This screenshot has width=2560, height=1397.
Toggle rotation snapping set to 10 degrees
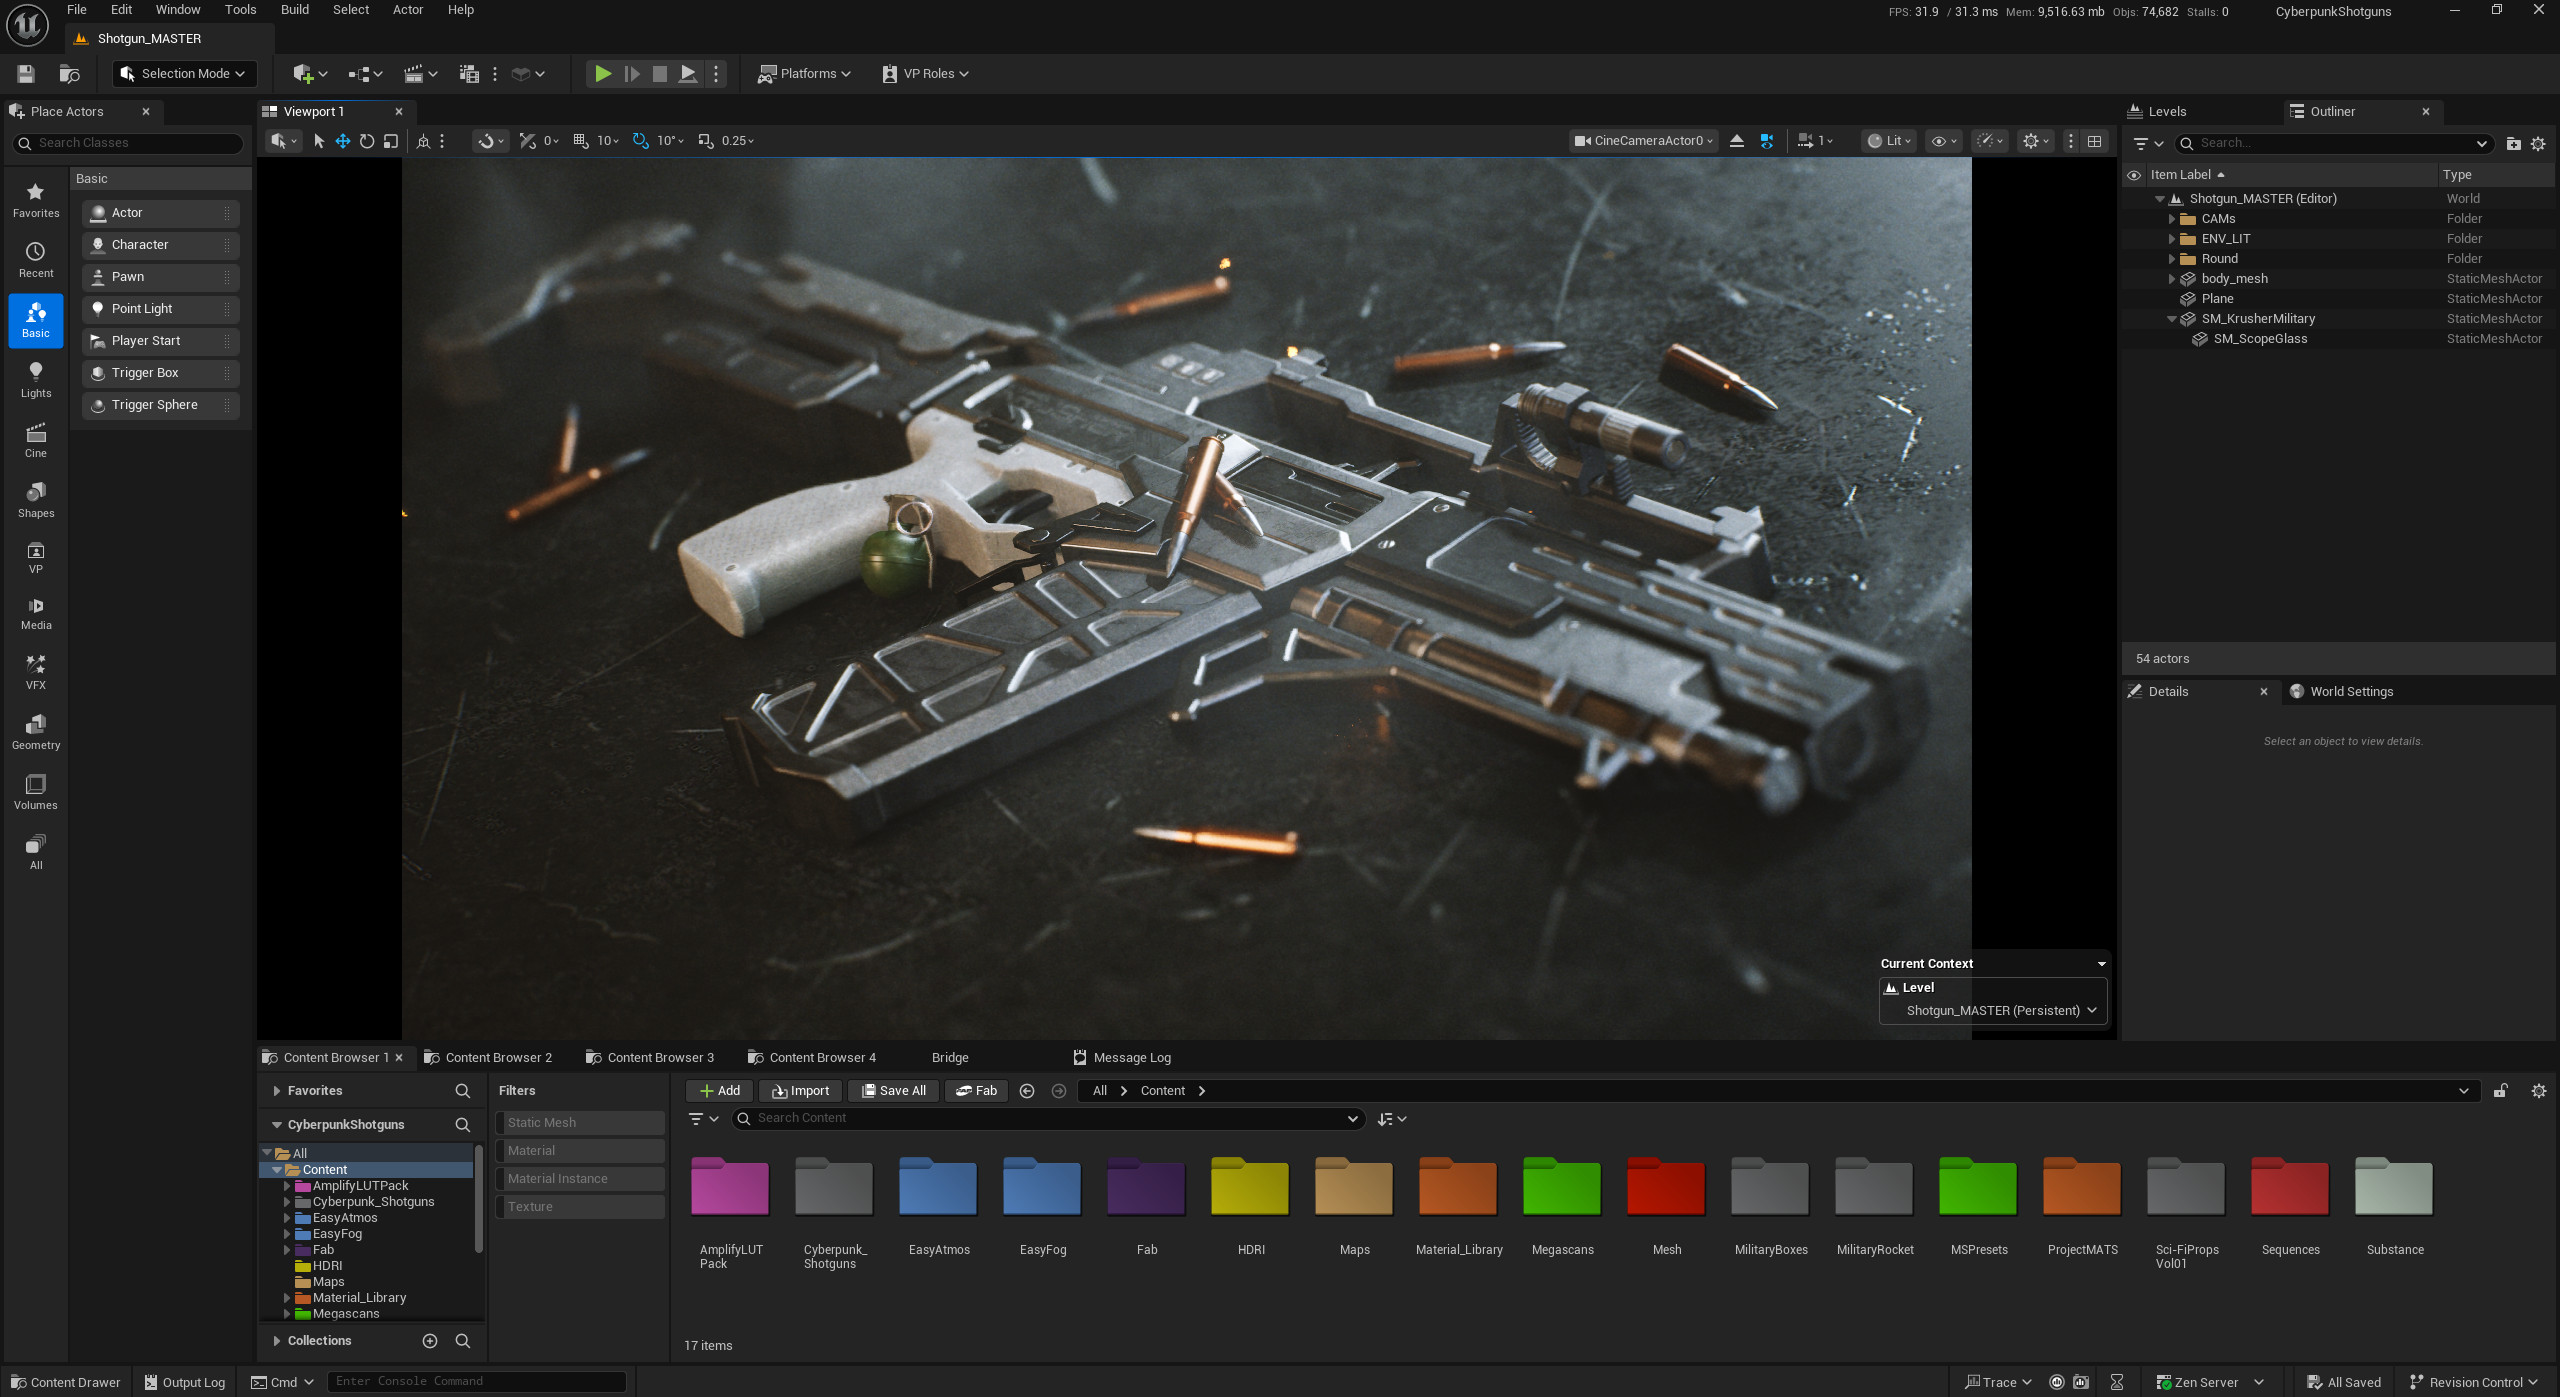pyautogui.click(x=640, y=141)
